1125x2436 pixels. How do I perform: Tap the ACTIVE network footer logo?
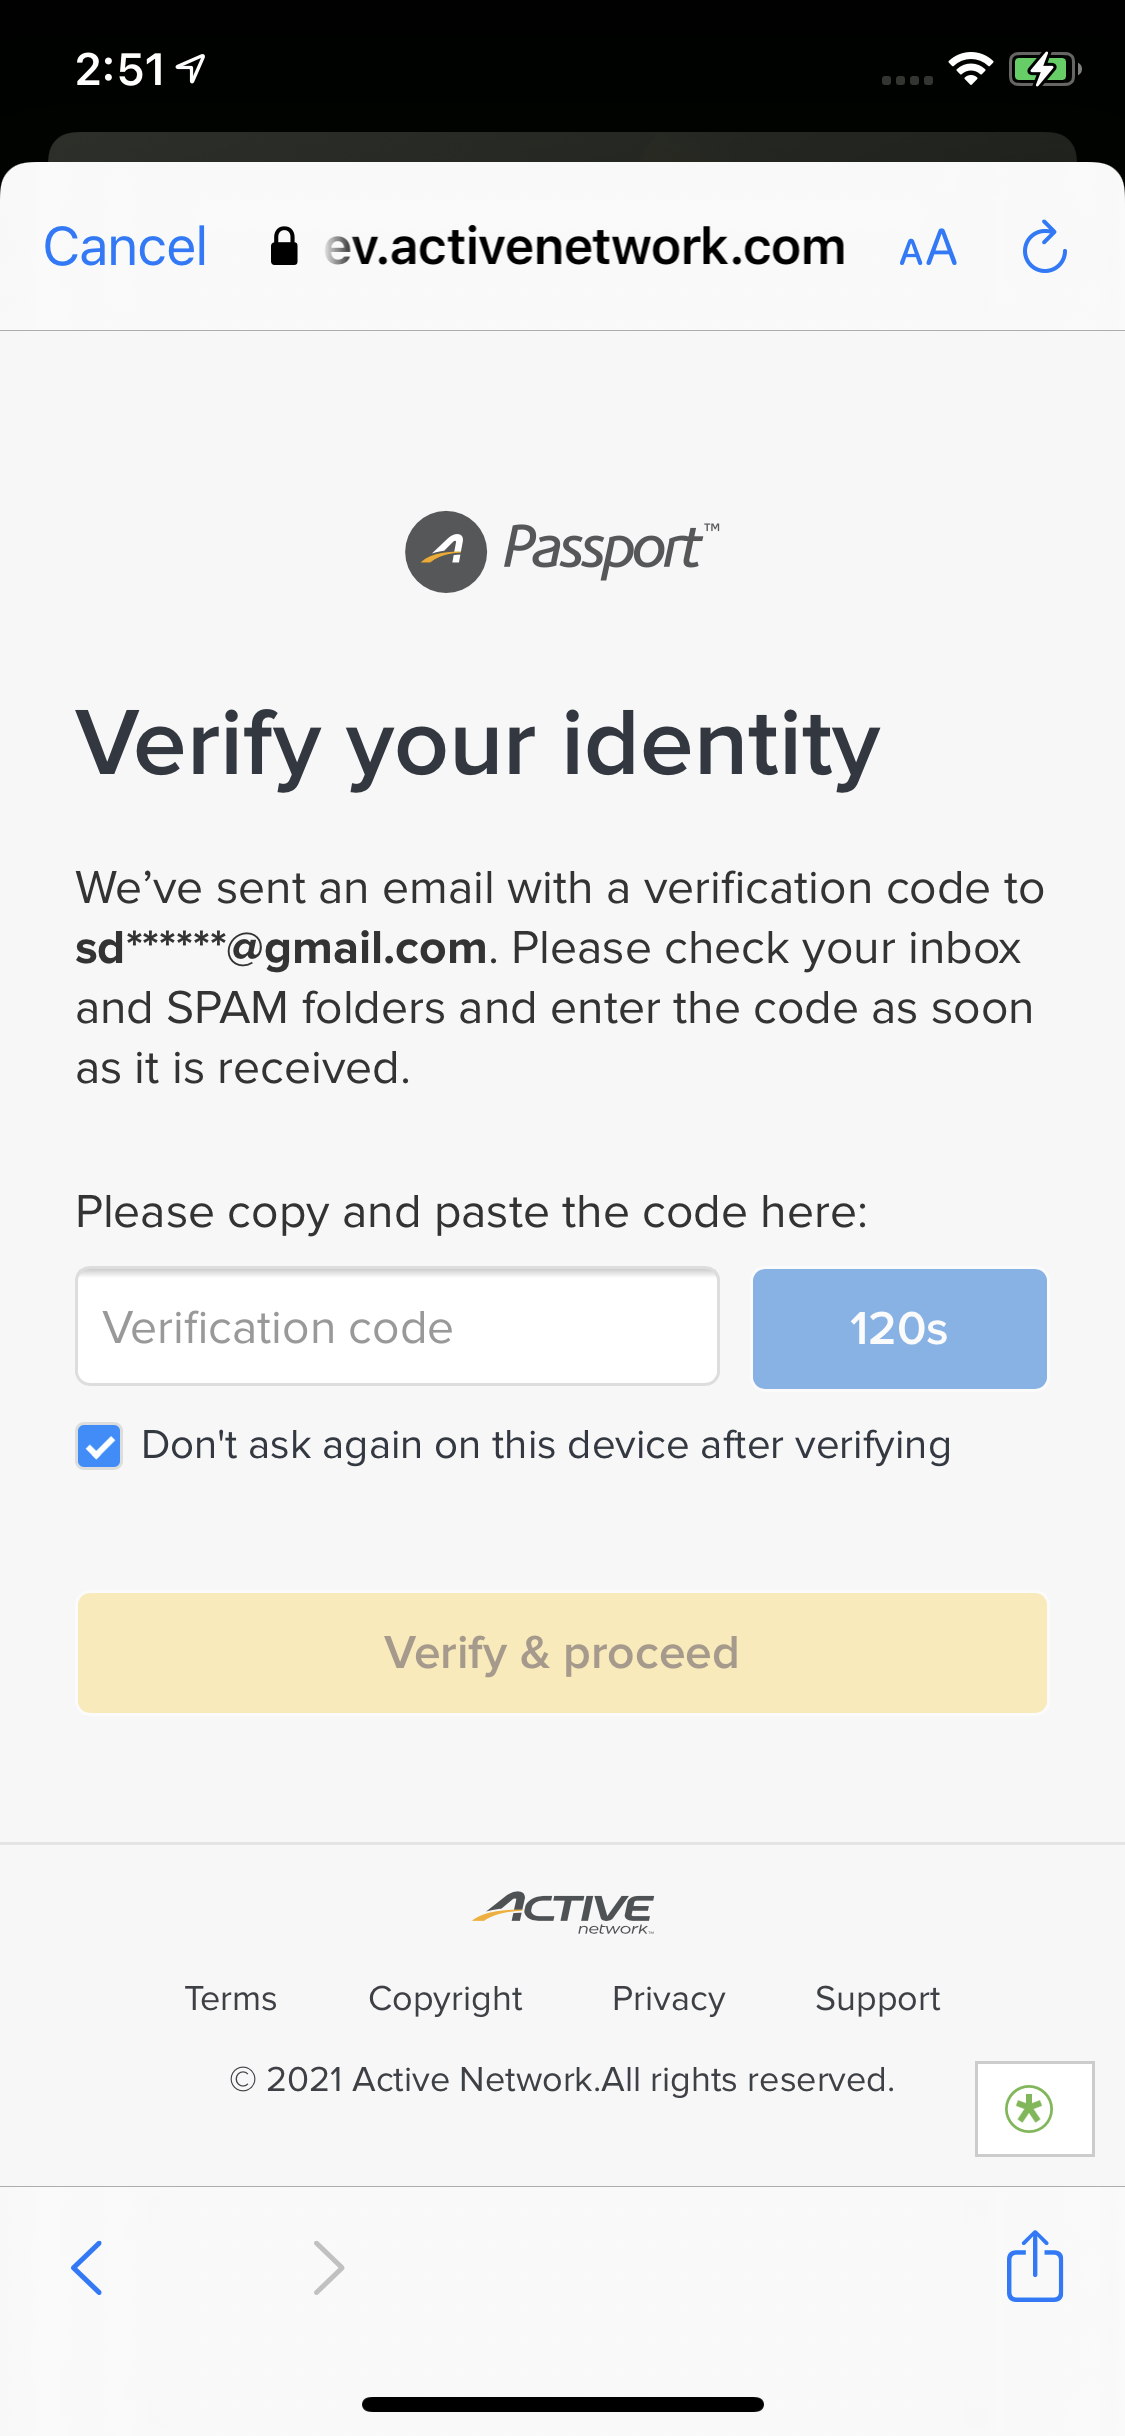pyautogui.click(x=563, y=1912)
